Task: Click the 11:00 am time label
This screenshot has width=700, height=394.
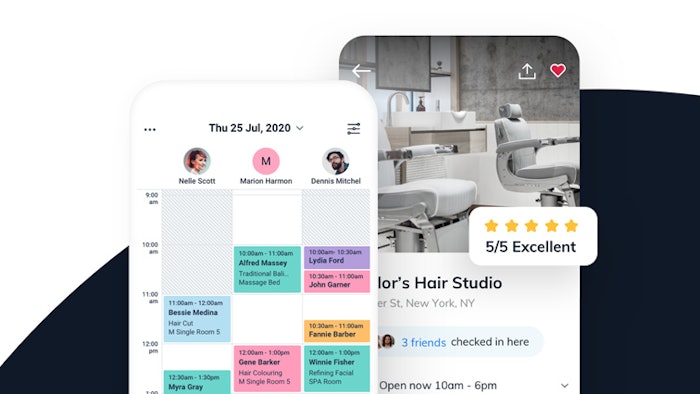Action: coord(150,297)
